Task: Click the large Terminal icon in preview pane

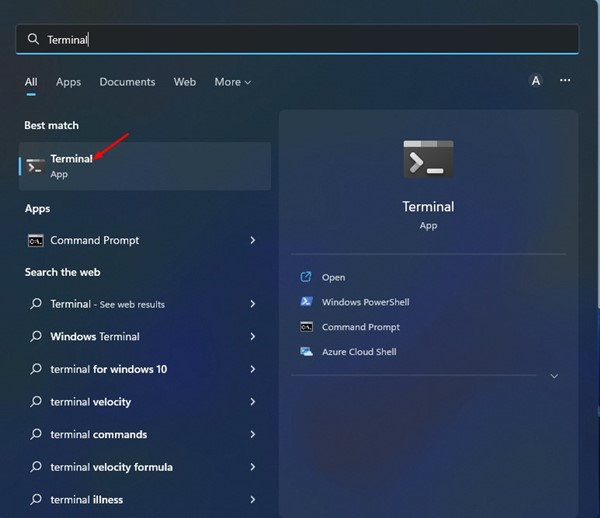Action: (x=428, y=159)
